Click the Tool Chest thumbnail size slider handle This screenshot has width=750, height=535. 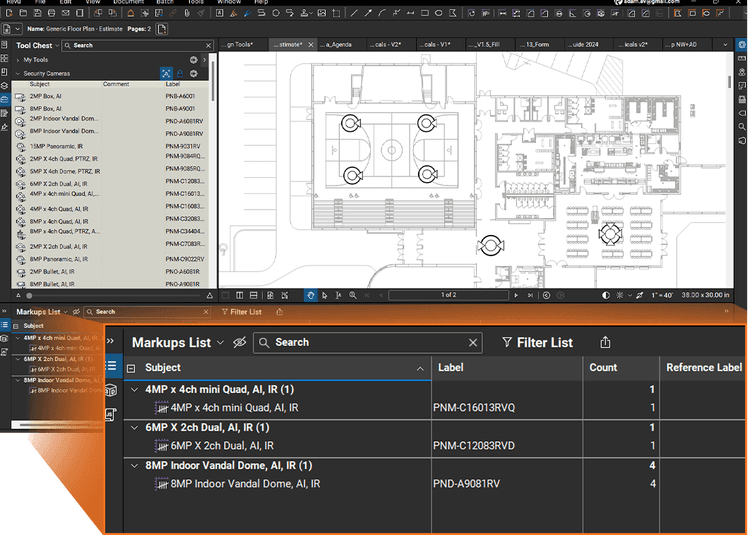click(x=29, y=296)
